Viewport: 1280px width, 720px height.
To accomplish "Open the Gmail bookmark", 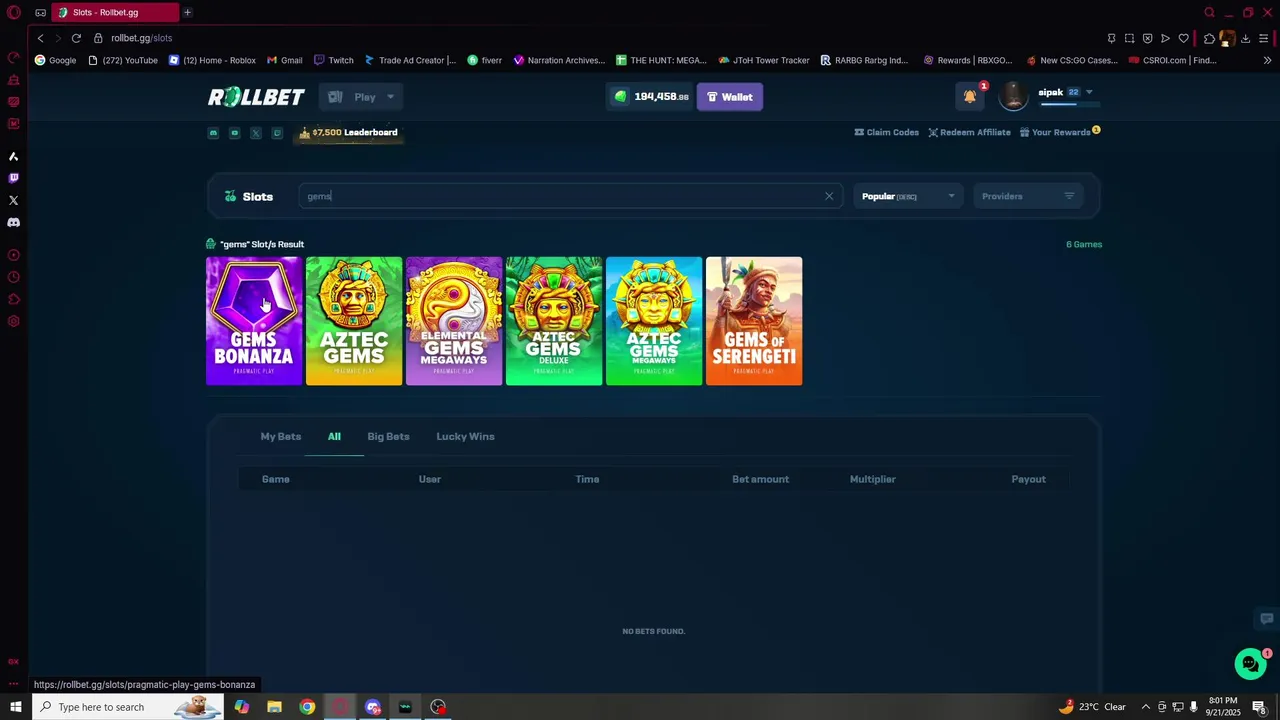I will tap(284, 60).
